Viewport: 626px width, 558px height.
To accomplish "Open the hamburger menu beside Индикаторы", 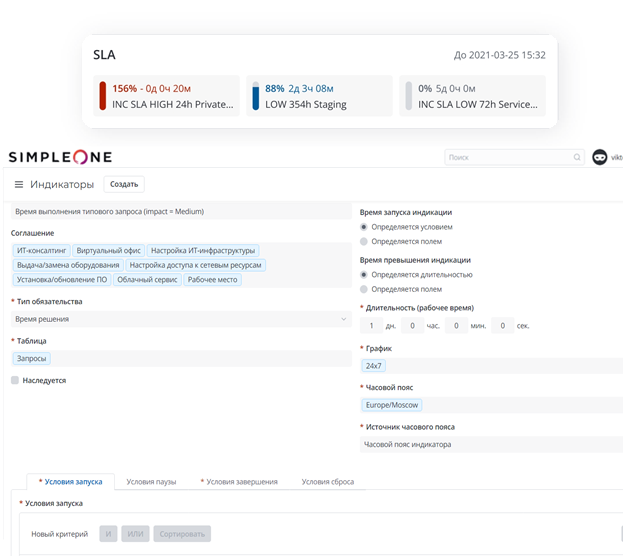I will point(19,184).
